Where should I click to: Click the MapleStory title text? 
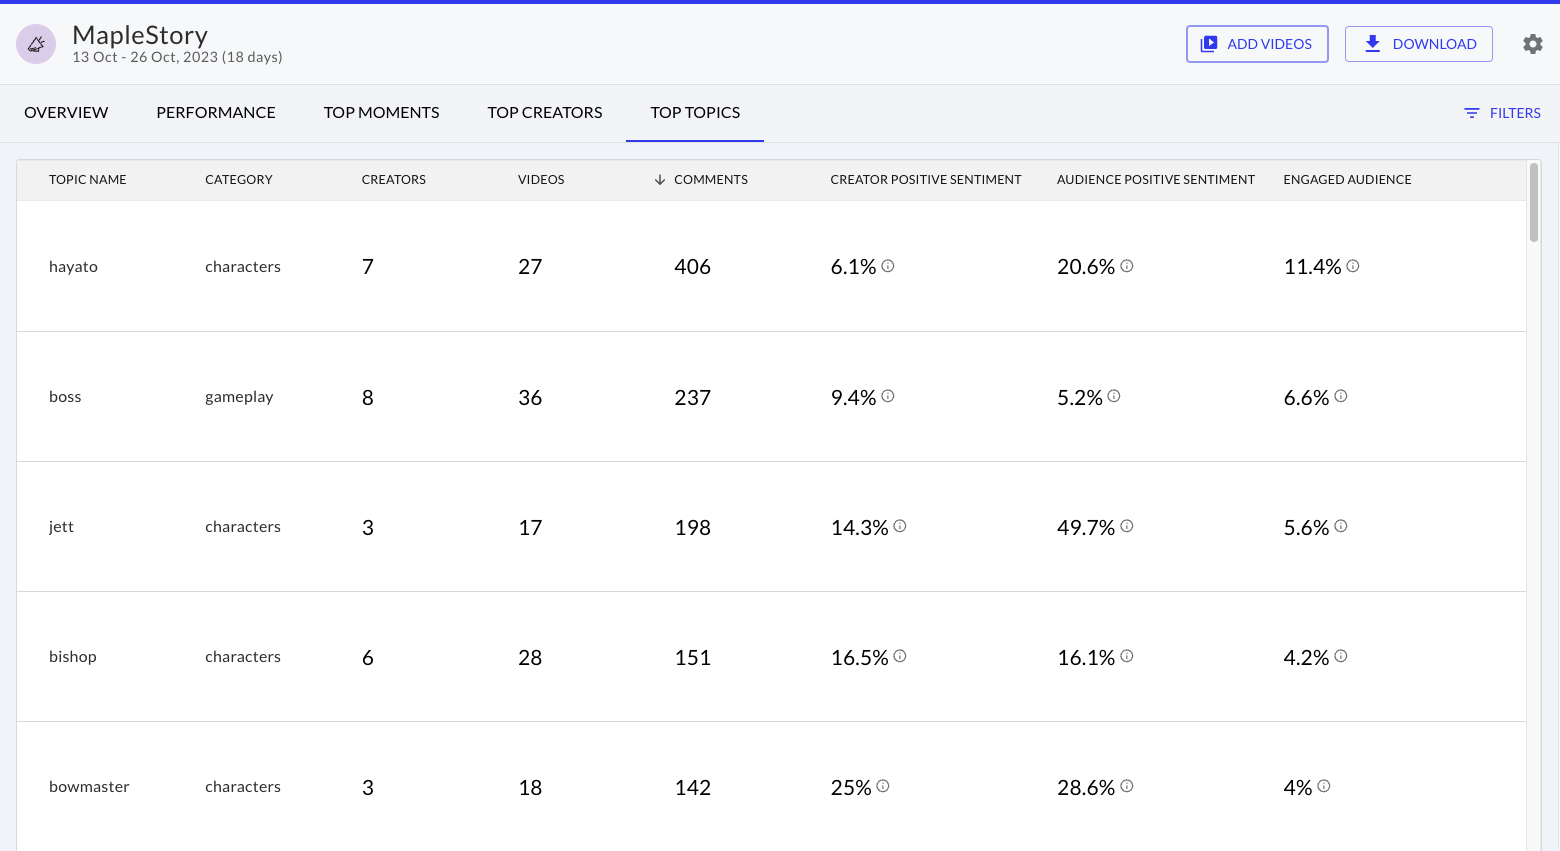point(140,35)
